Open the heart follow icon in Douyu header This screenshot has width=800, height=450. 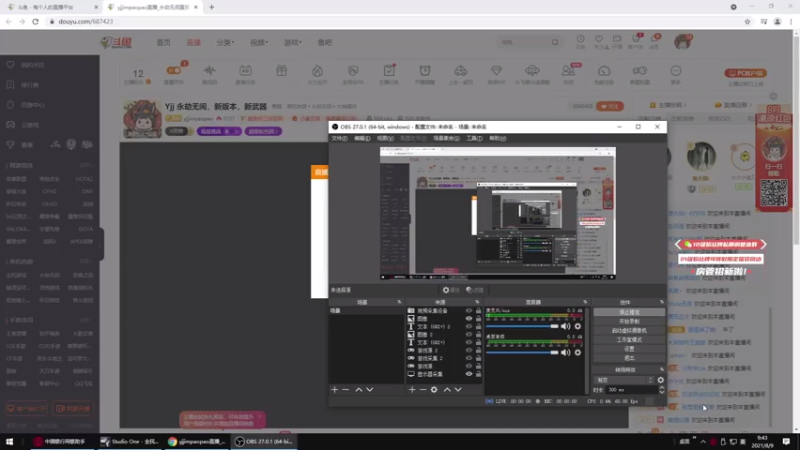599,39
